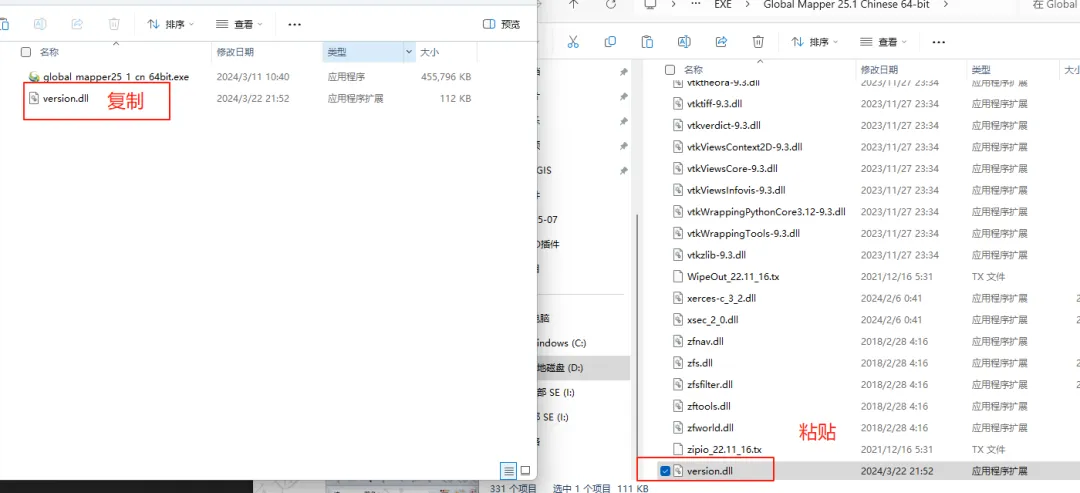Click the Delete trash icon in Global Mapper window
1080x493 pixels.
(x=758, y=42)
